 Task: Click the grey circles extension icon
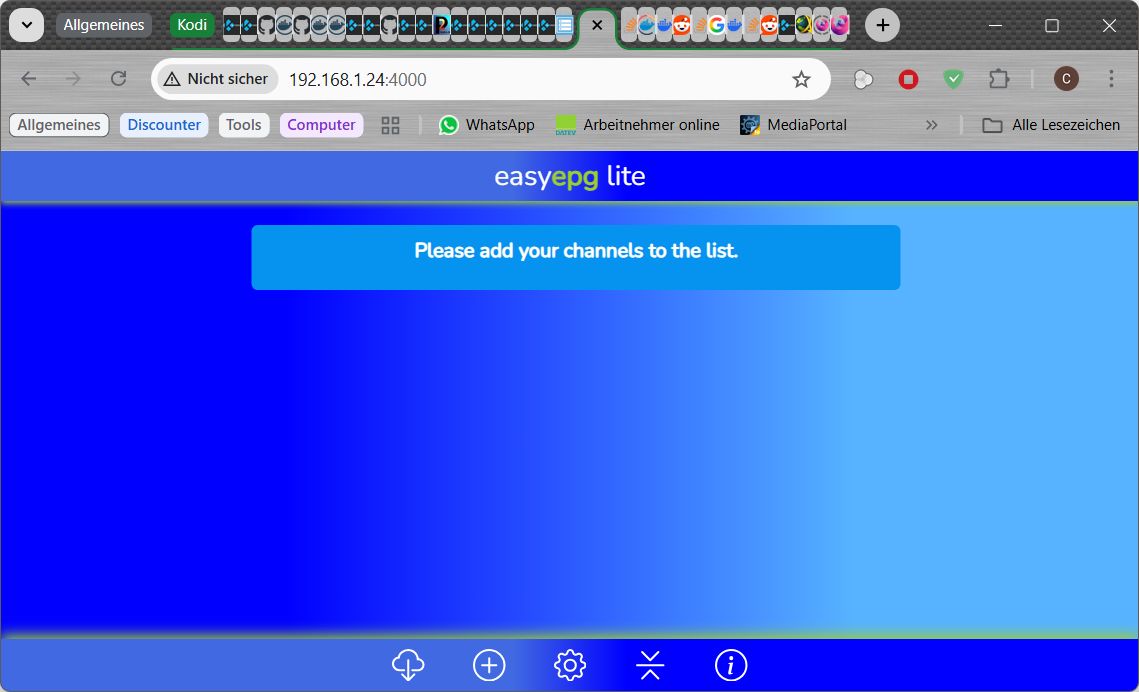point(863,79)
